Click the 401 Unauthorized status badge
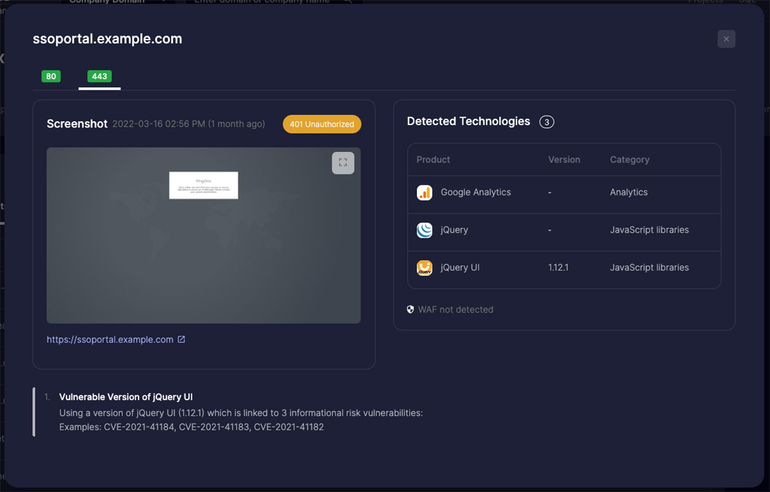The image size is (770, 492). [x=322, y=124]
